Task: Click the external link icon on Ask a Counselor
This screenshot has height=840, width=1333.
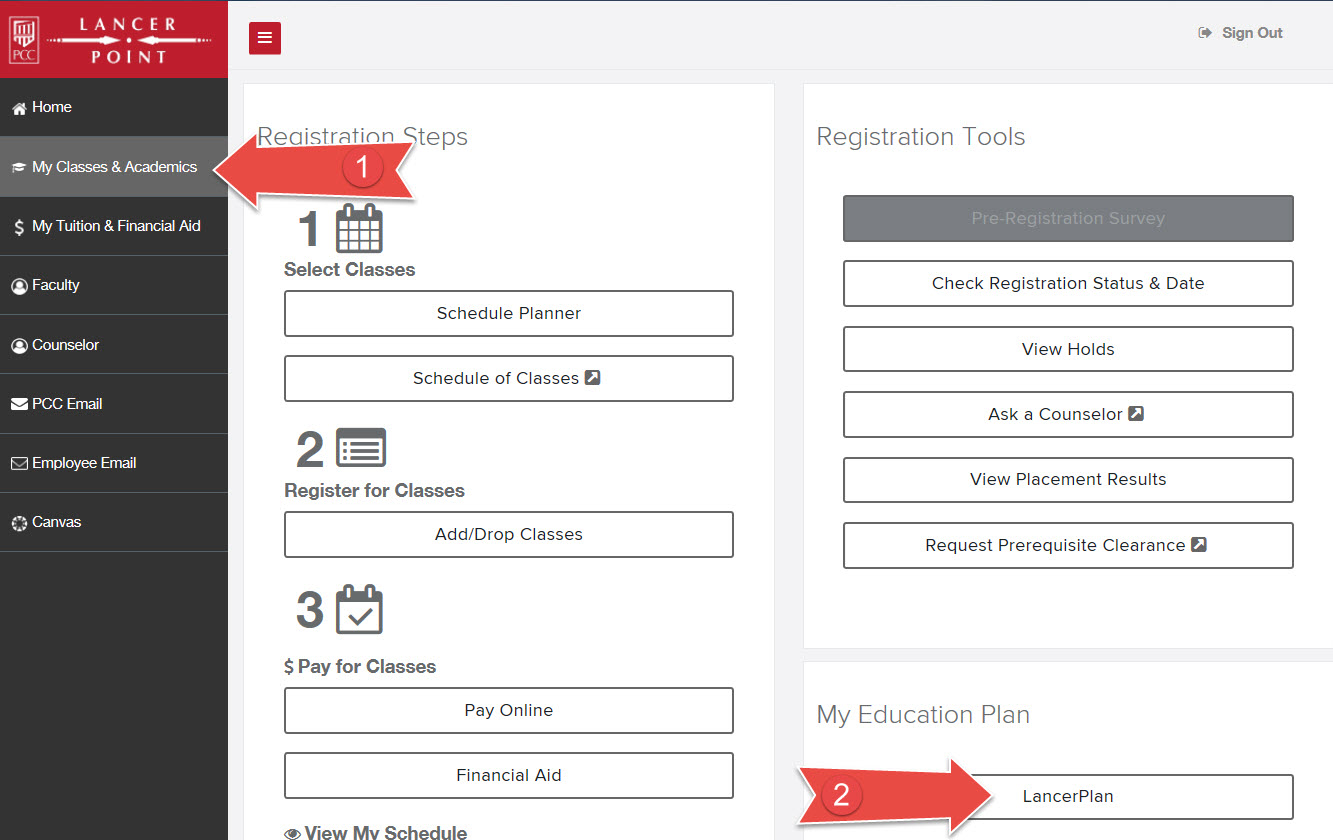Action: [x=1136, y=414]
